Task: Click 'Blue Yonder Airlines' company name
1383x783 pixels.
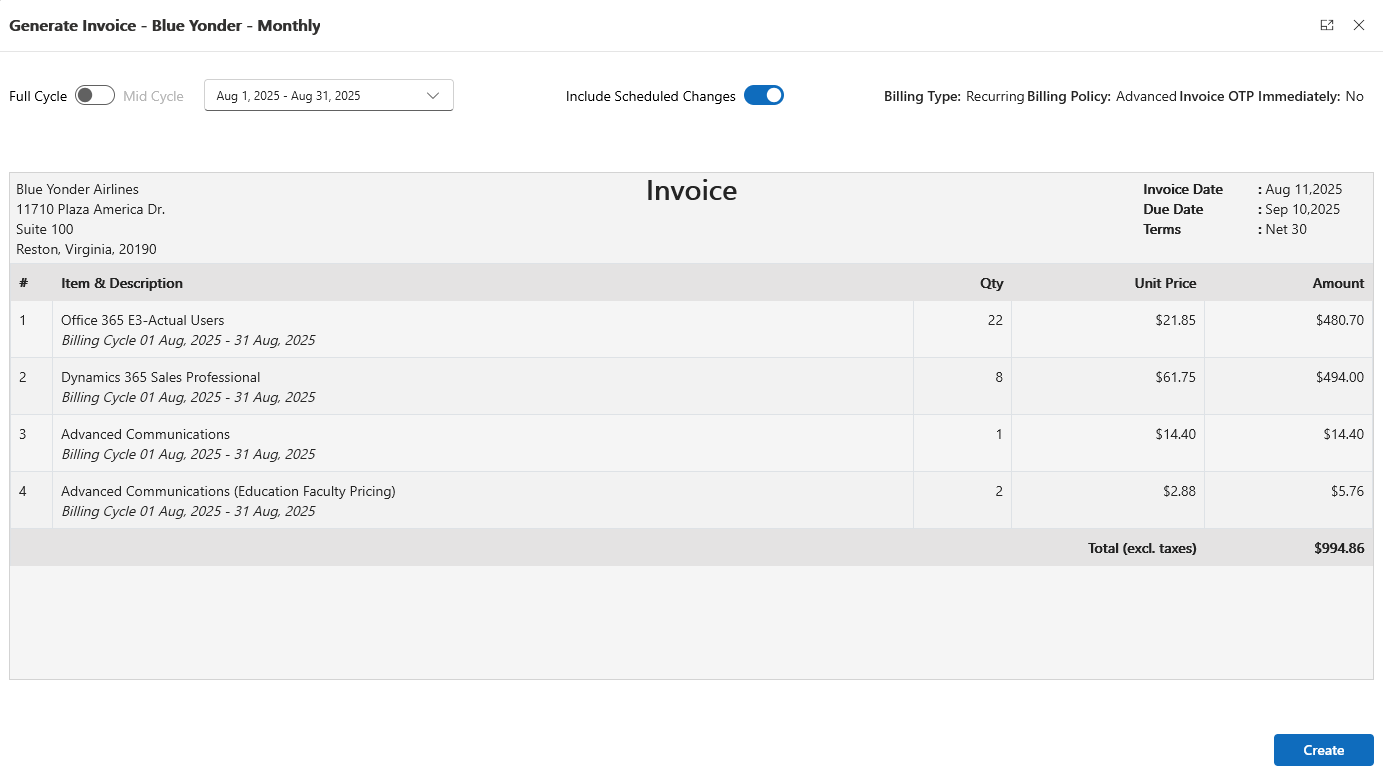Action: [x=77, y=189]
